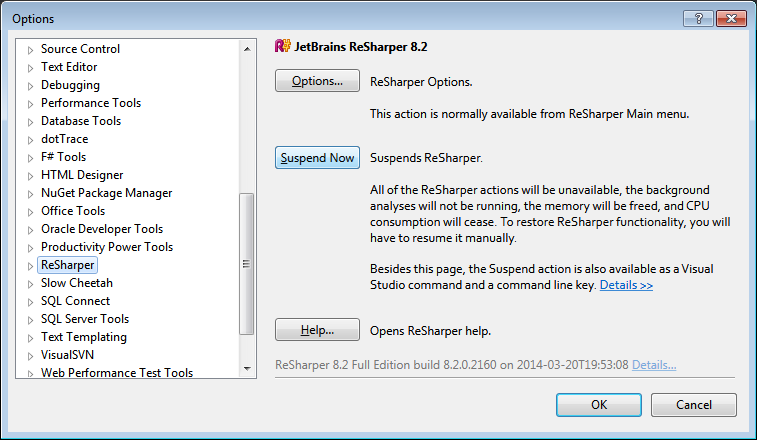Screen dimensions: 758x442
Task: Expand the ReSharper tree node arrow
Action: [x=31, y=265]
